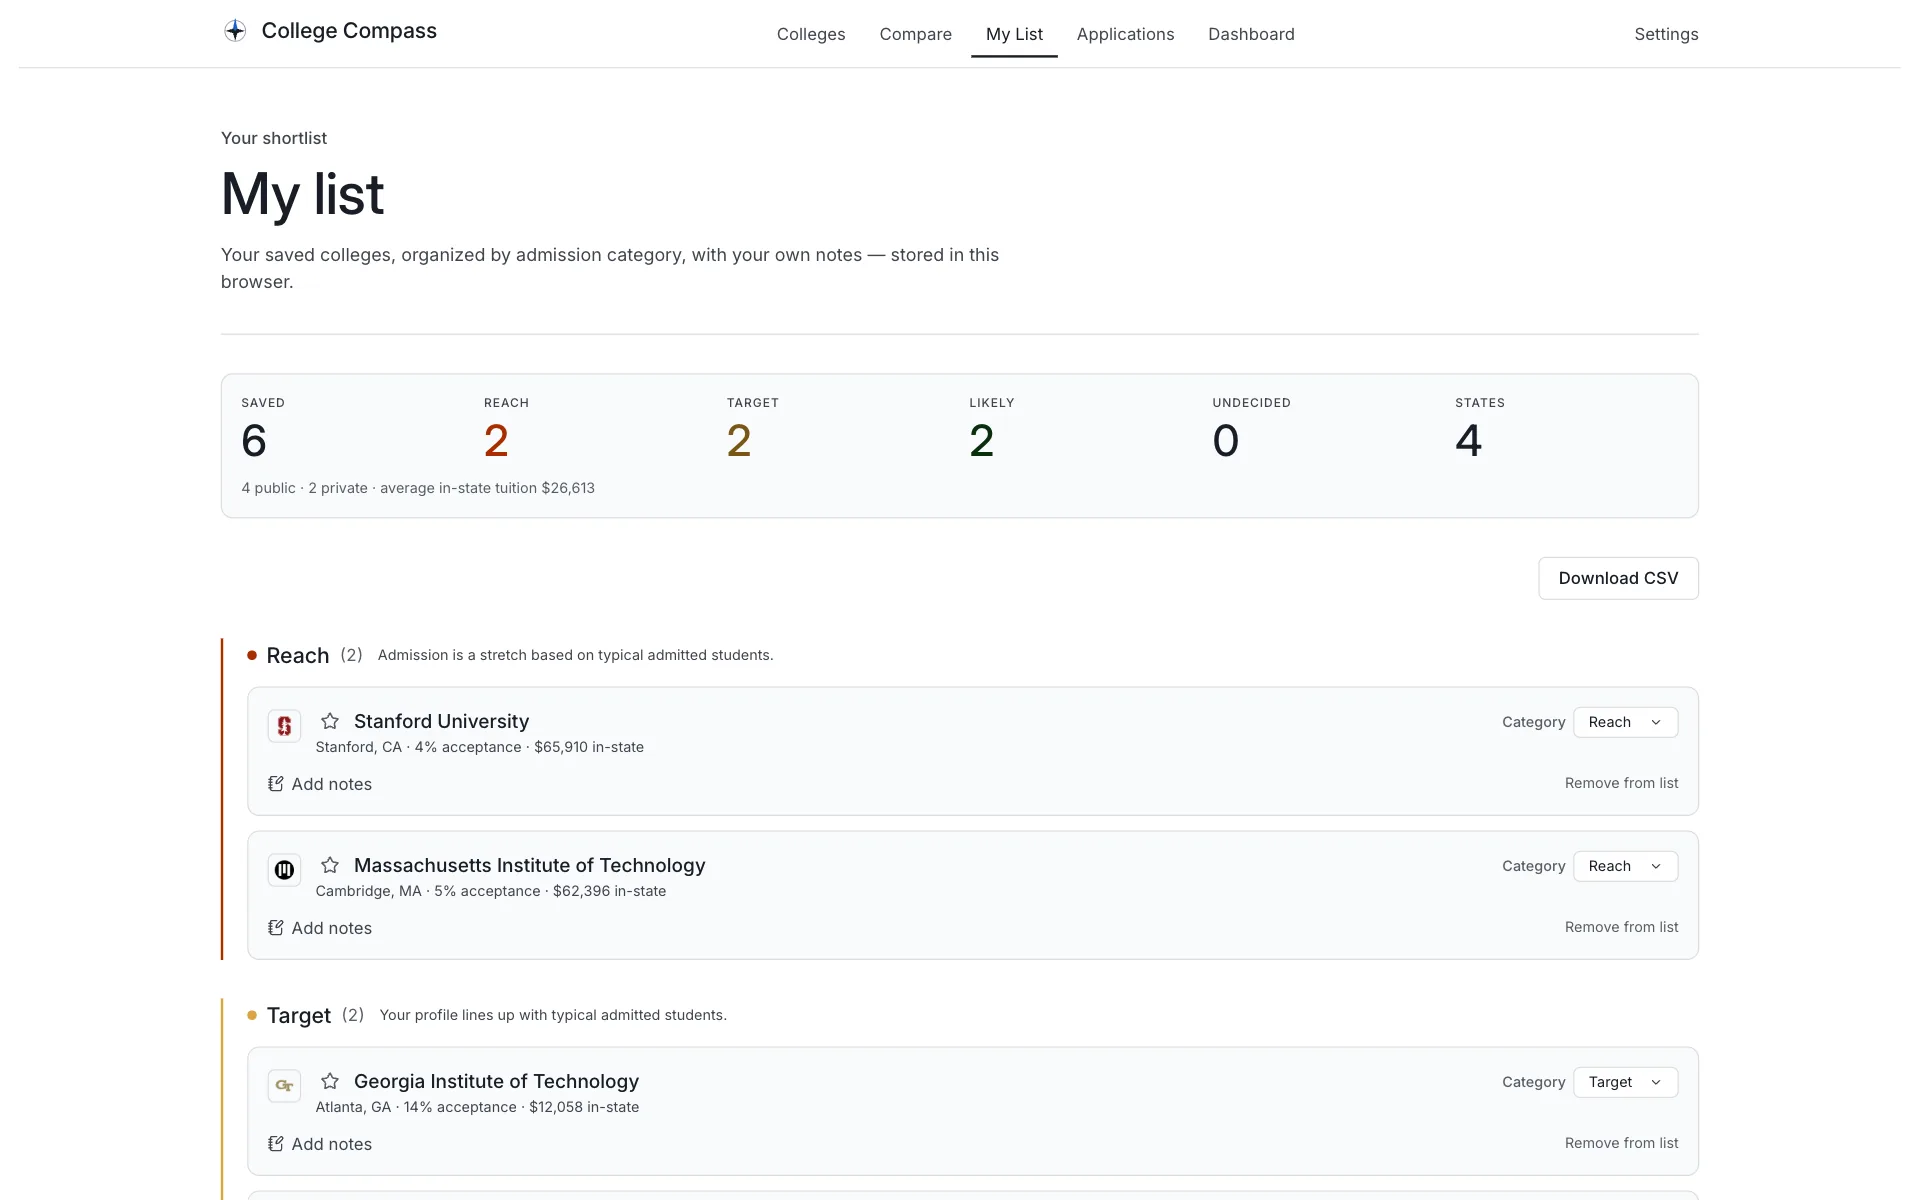Click the College Compass logo icon

[235, 31]
